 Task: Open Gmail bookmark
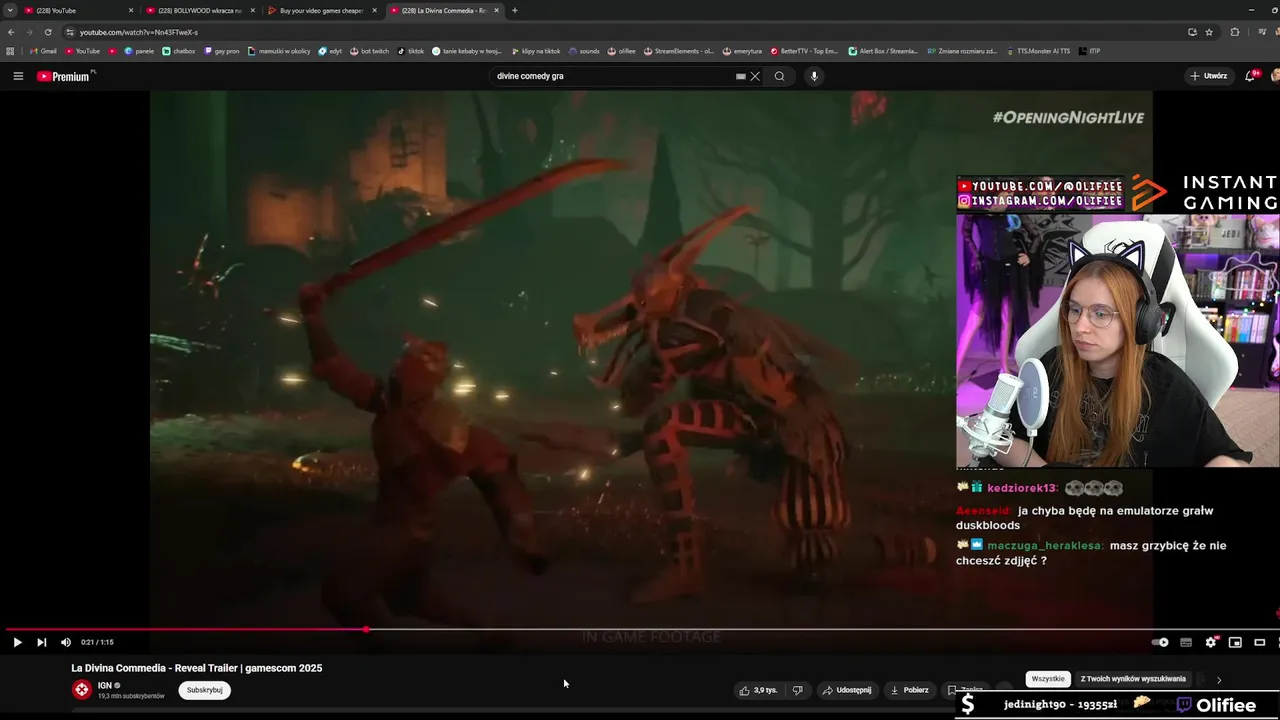(43, 51)
